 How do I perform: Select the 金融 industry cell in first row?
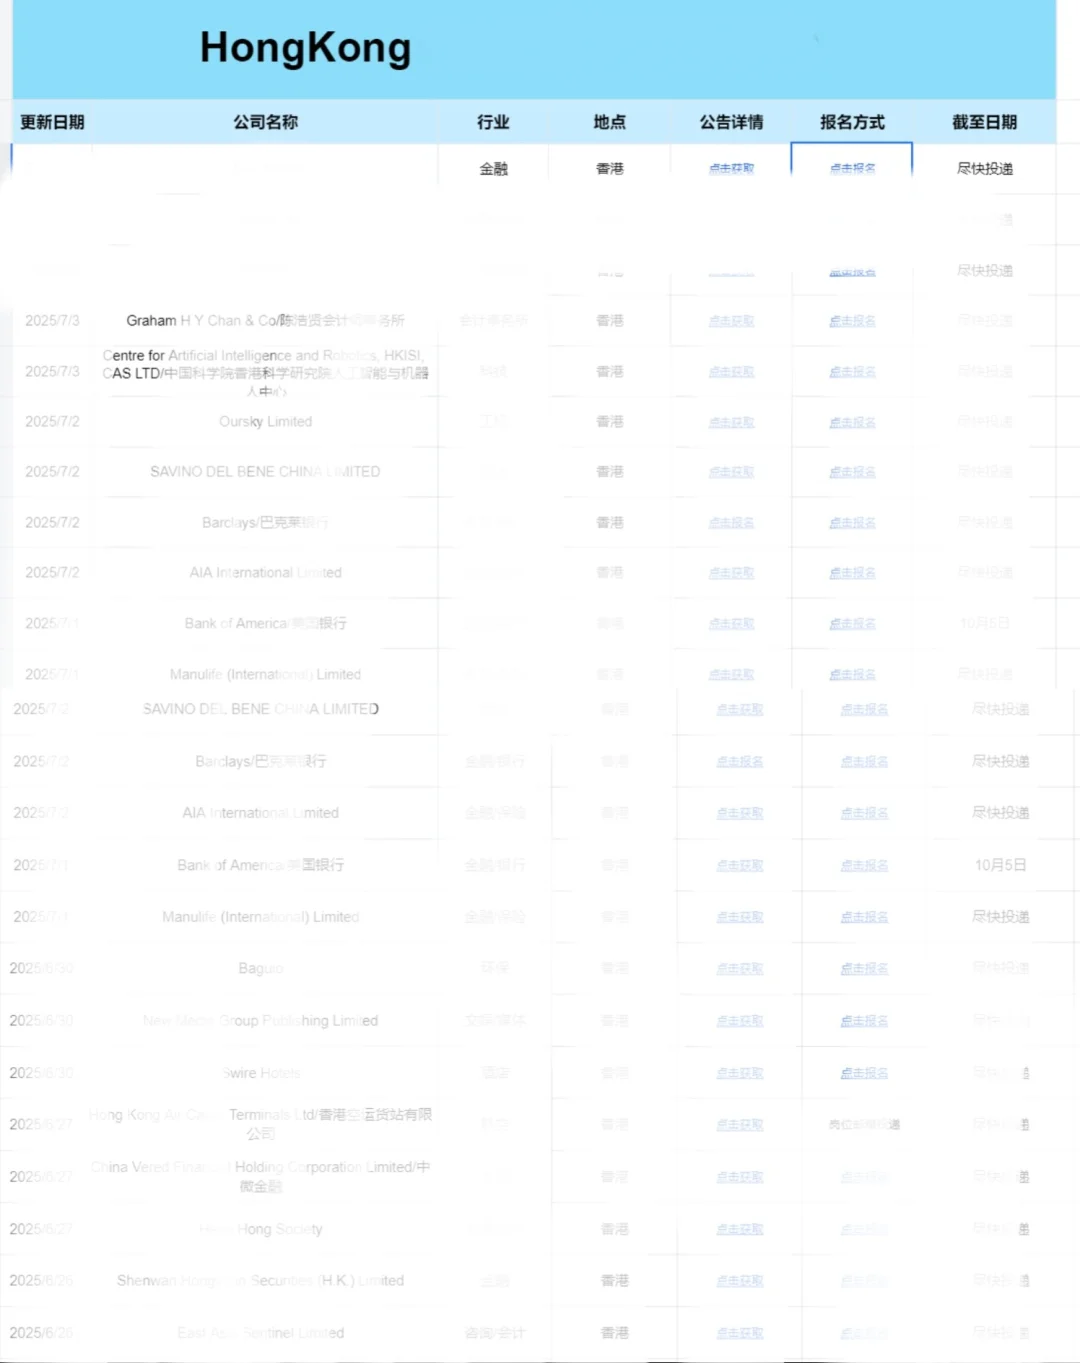pyautogui.click(x=493, y=169)
